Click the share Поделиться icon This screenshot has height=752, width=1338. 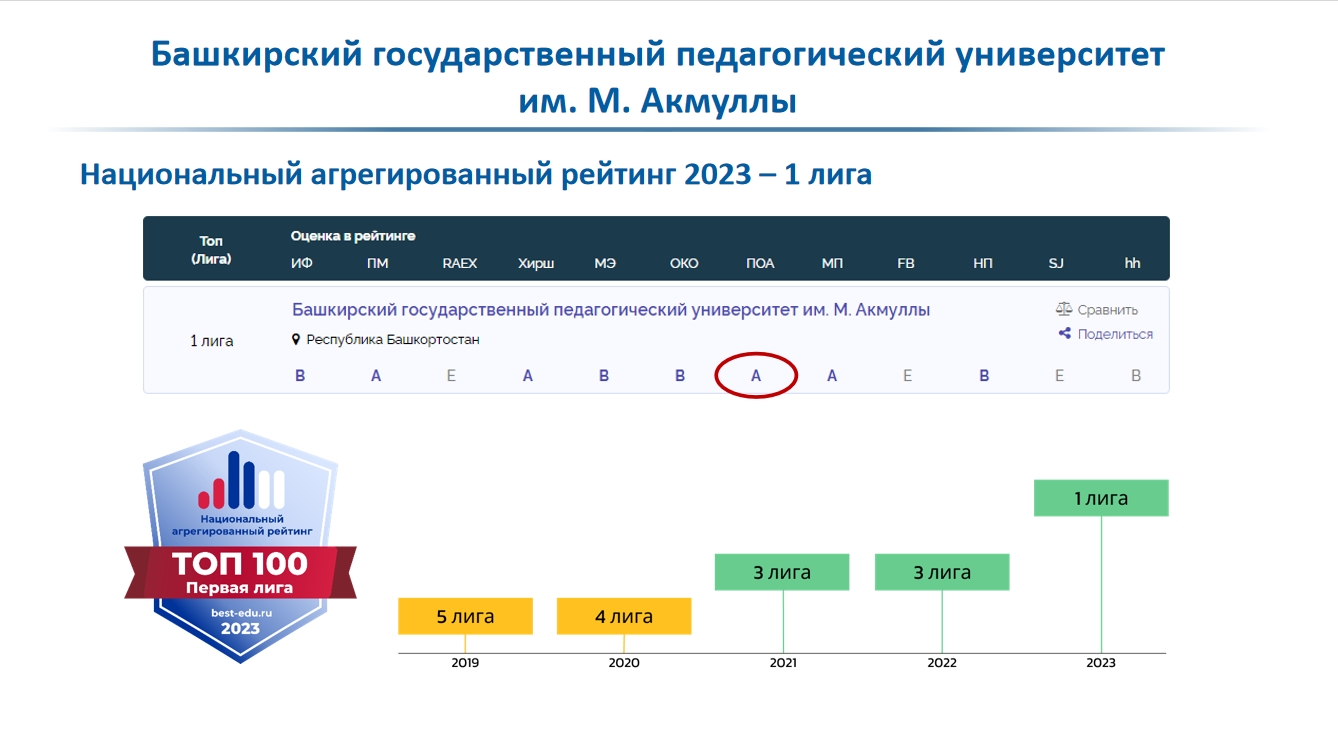tap(1065, 334)
